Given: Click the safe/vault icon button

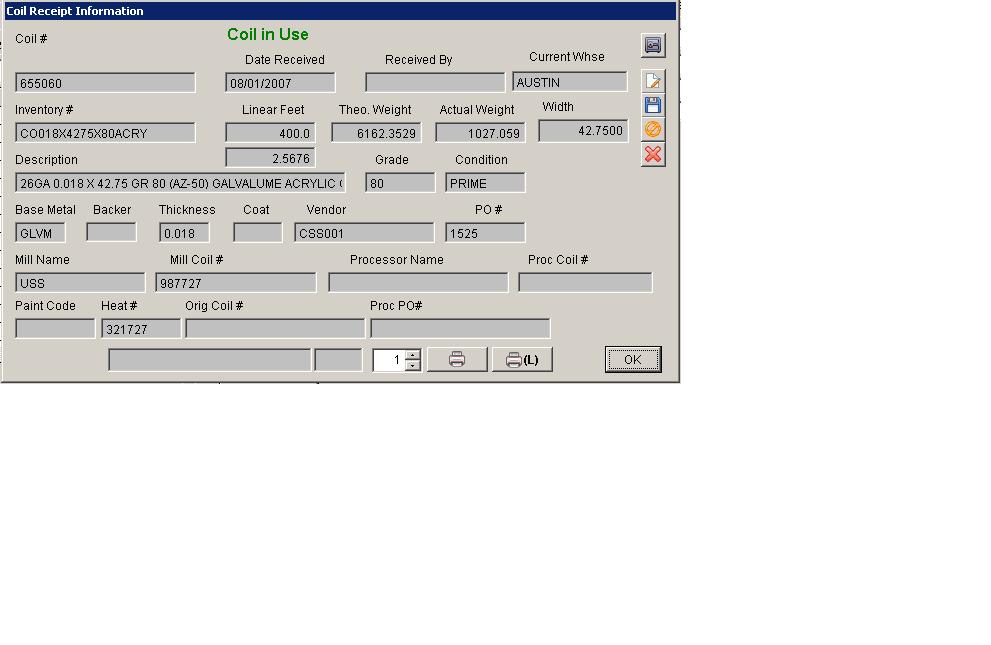Looking at the screenshot, I should tap(652, 45).
